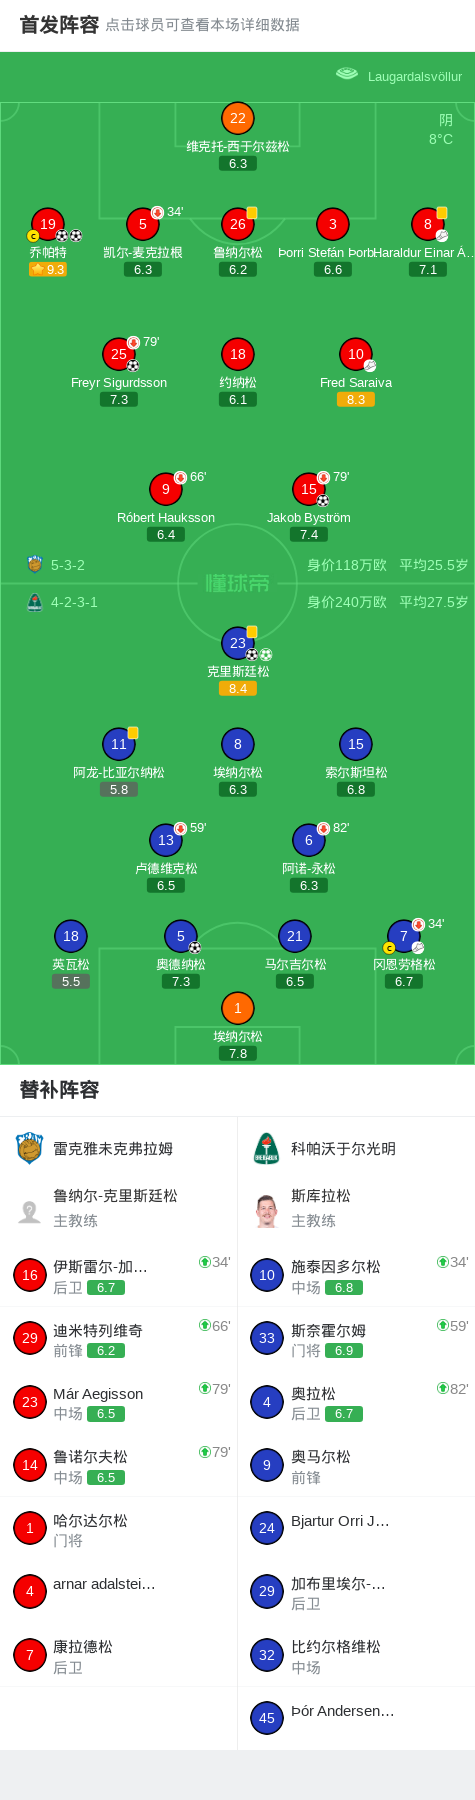The height and width of the screenshot is (1800, 475).
Task: Open substitute 16 伊斯雷尔-加… row
Action: pyautogui.click(x=119, y=1275)
